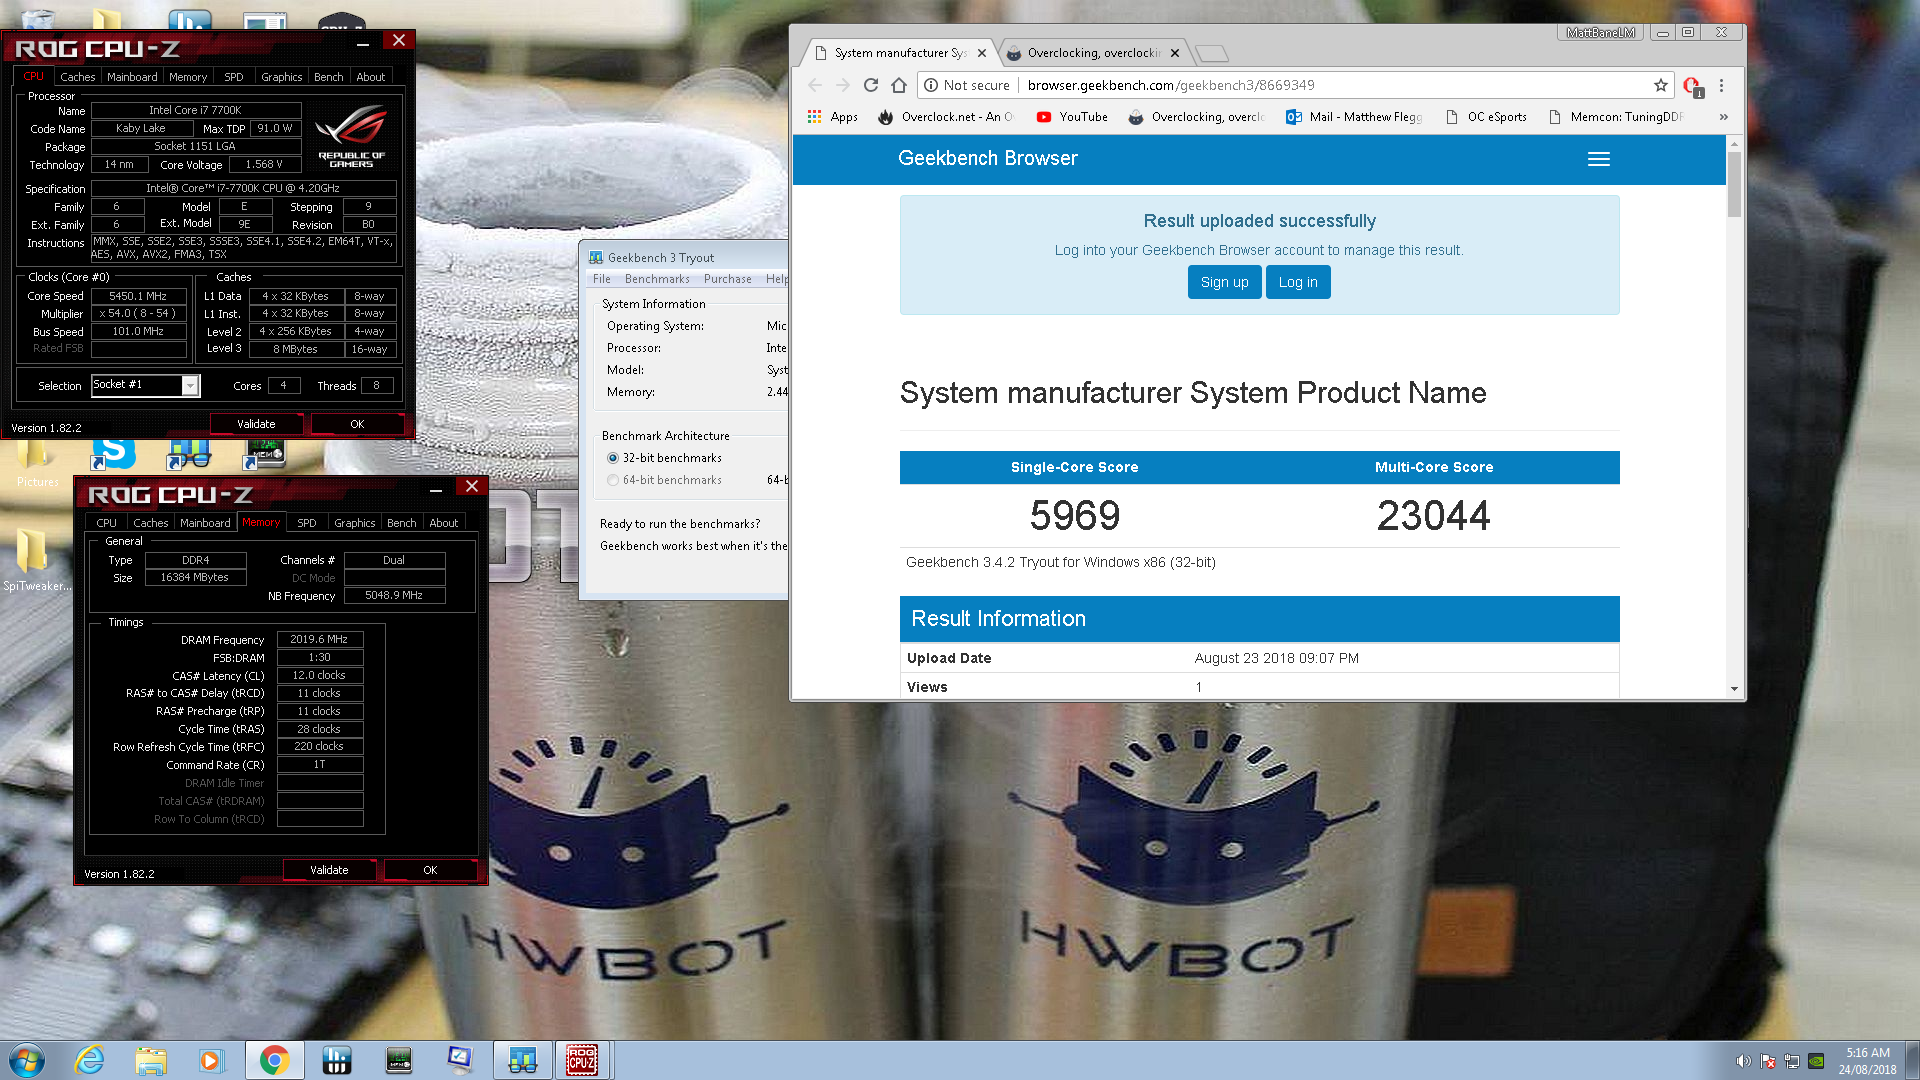The width and height of the screenshot is (1920, 1080).
Task: Click Validate in the lower CPU-Z window
Action: pyautogui.click(x=329, y=870)
